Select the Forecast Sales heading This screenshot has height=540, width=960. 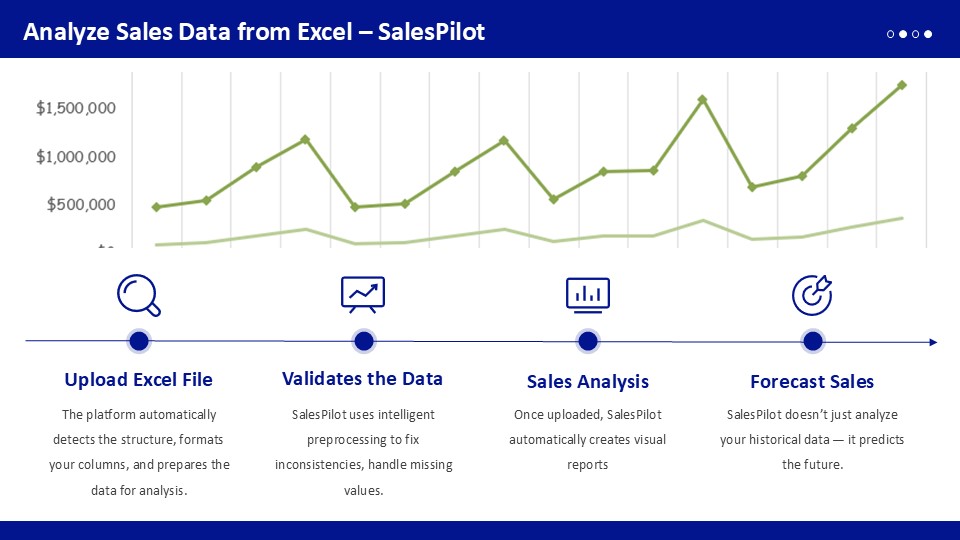(x=812, y=382)
